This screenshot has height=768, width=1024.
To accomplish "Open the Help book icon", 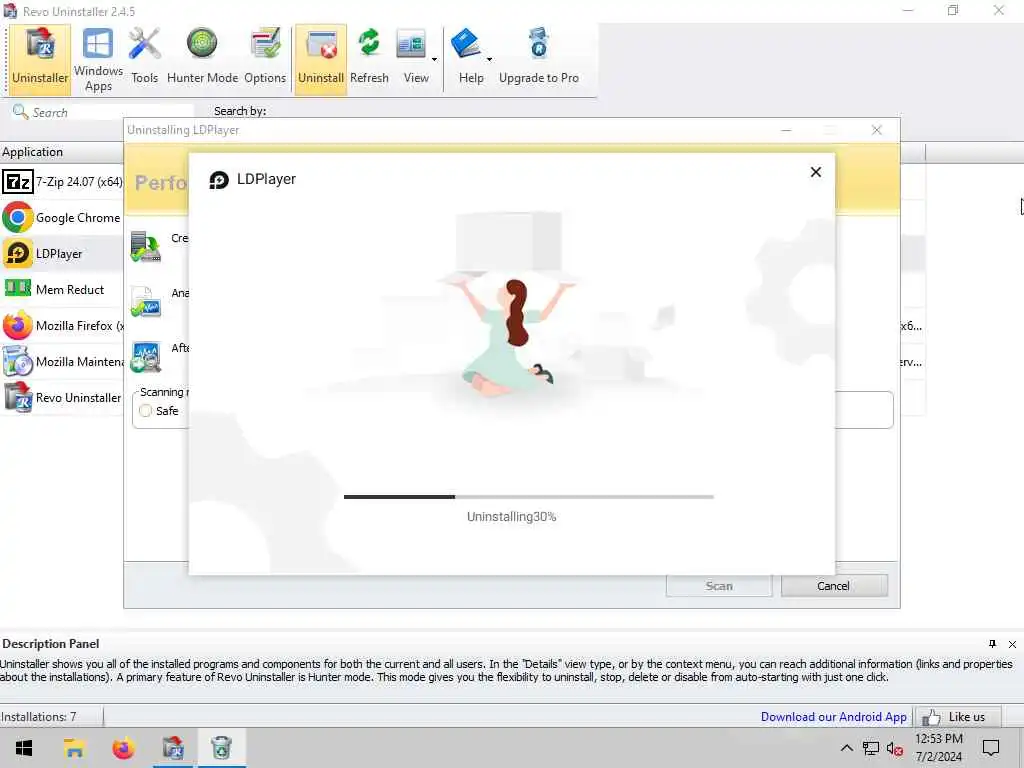I will pos(465,44).
